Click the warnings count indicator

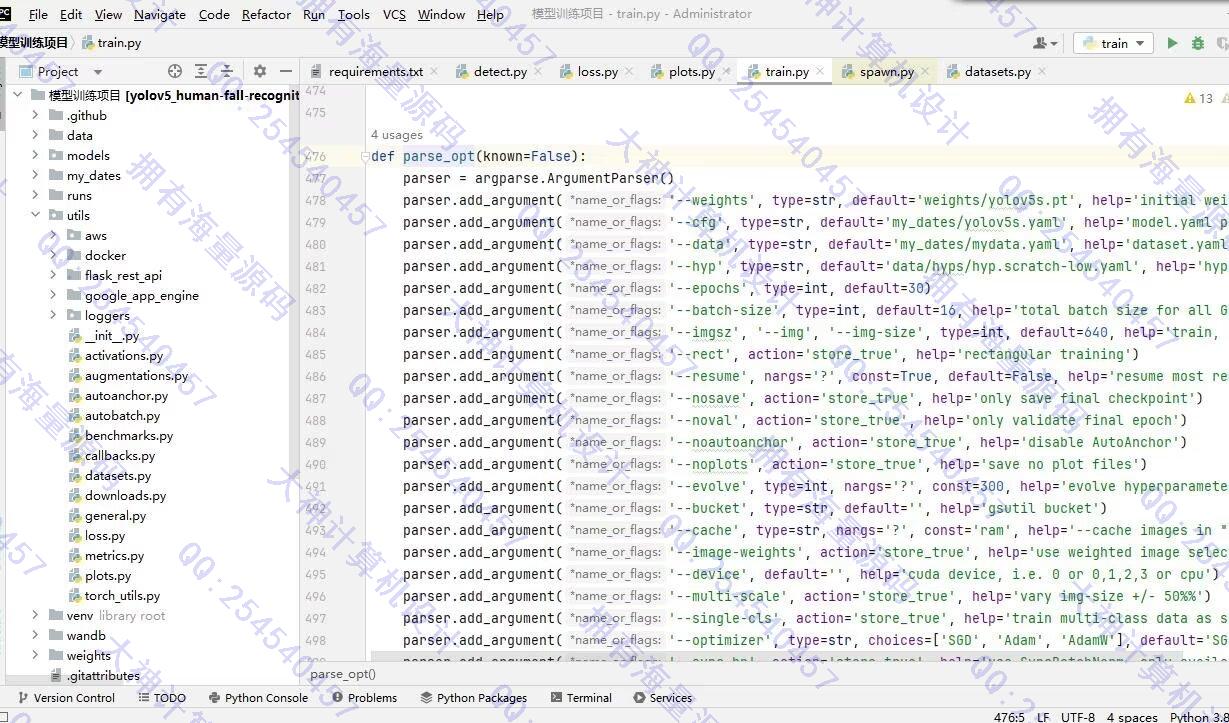1199,98
